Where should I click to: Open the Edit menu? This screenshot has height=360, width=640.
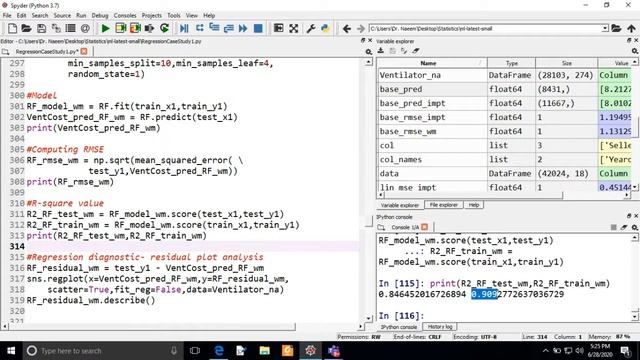point(22,16)
